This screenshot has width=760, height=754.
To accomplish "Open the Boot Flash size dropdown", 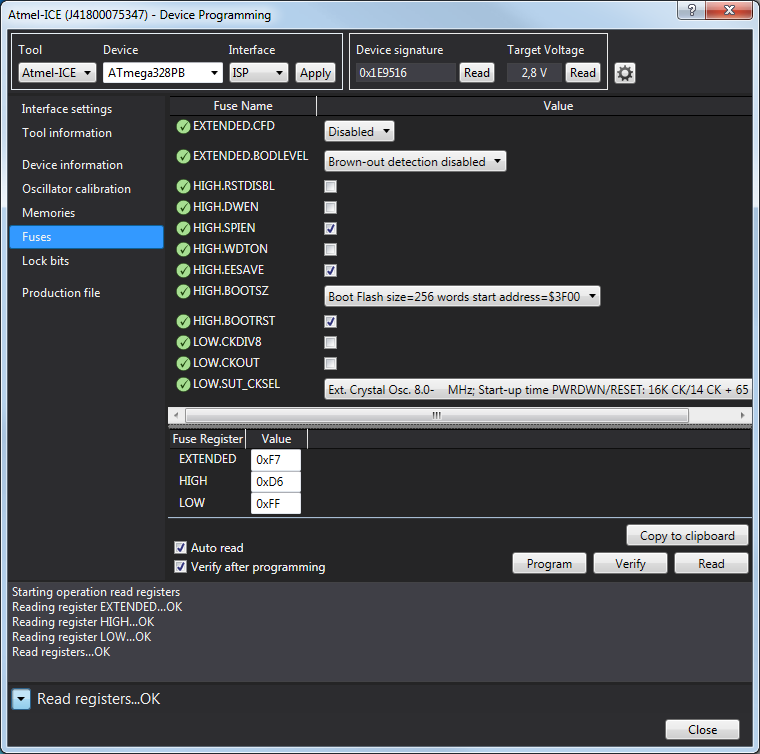I will click(462, 296).
